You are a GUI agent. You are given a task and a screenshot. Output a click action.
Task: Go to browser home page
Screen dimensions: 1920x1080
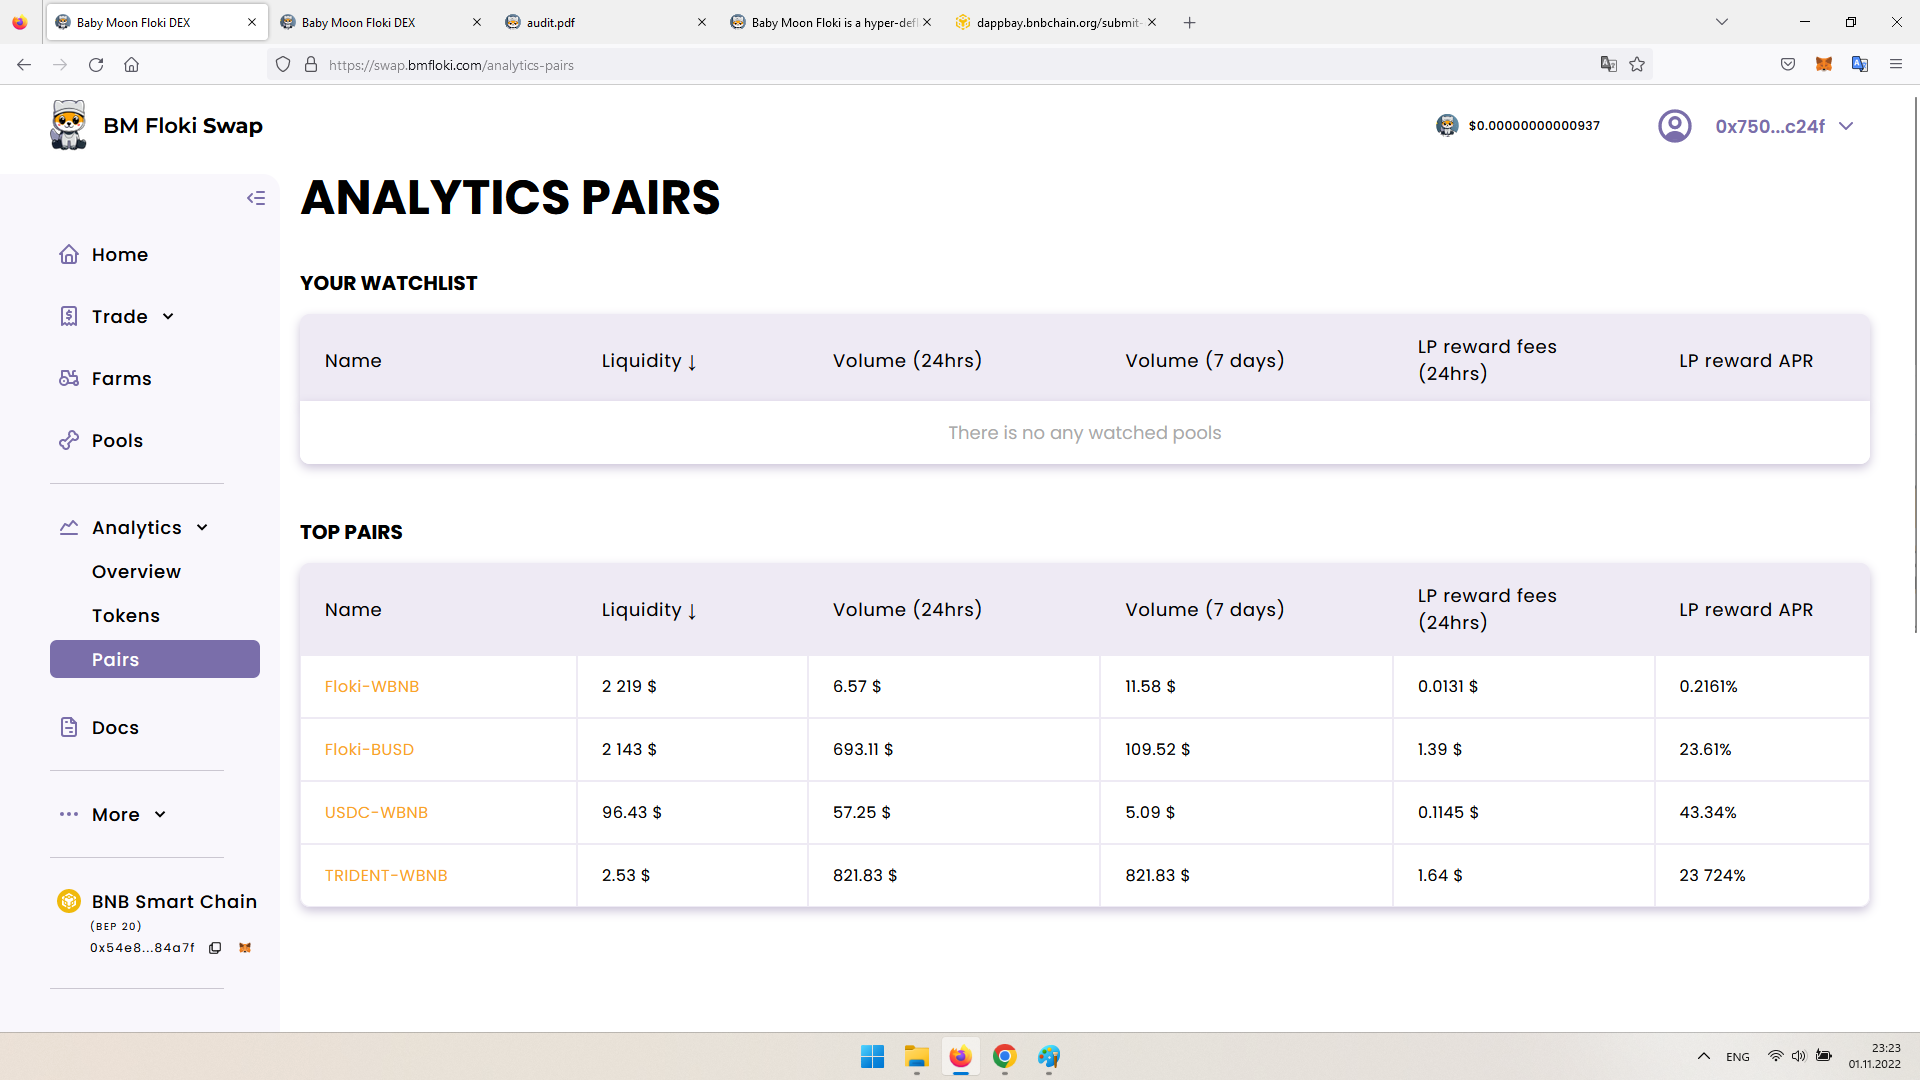(x=131, y=64)
